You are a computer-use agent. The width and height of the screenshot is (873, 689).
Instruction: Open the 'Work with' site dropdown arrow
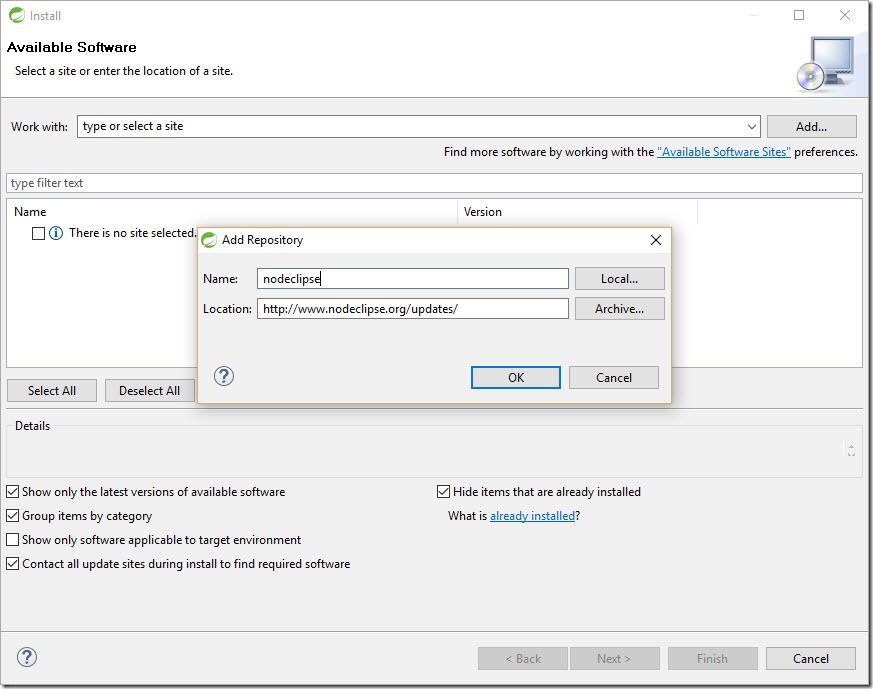pyautogui.click(x=752, y=126)
